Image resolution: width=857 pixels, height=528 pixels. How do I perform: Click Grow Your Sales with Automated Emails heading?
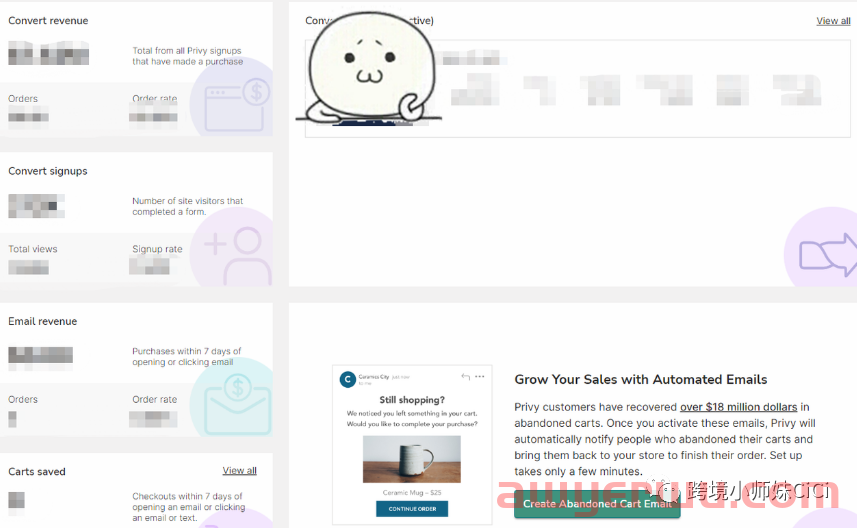click(x=641, y=379)
